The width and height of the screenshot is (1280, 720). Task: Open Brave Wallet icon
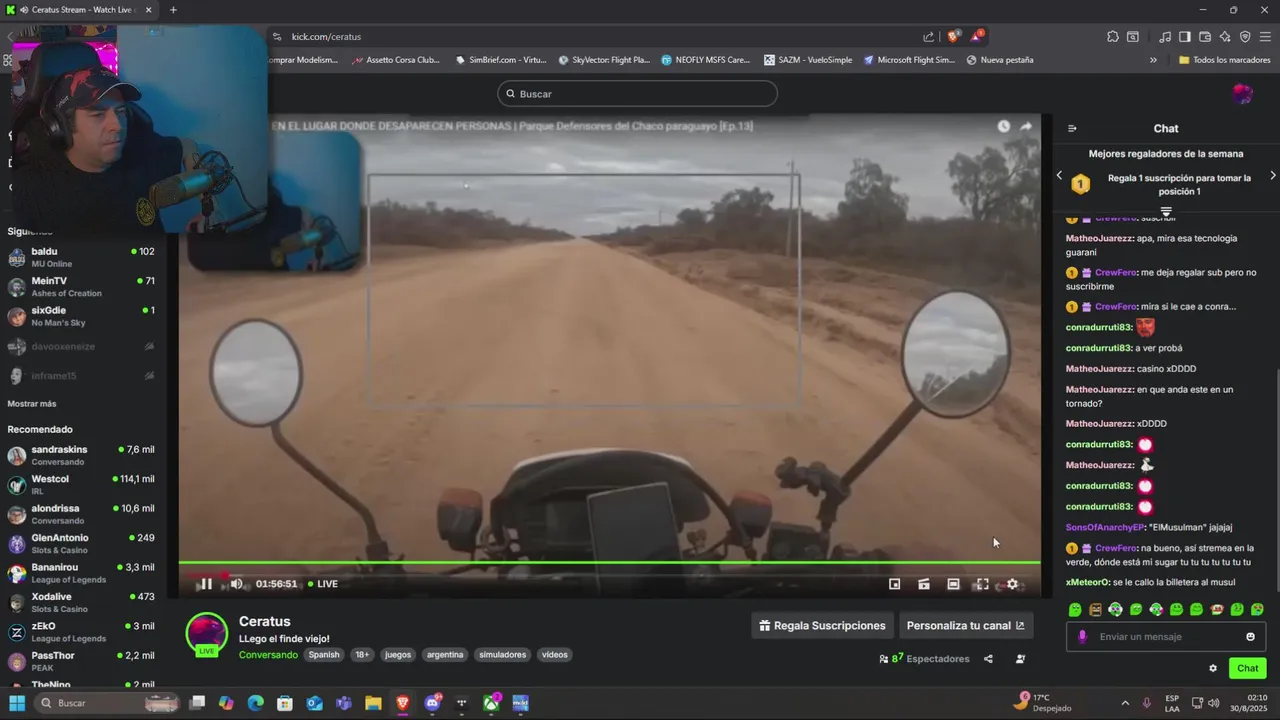[x=1205, y=37]
